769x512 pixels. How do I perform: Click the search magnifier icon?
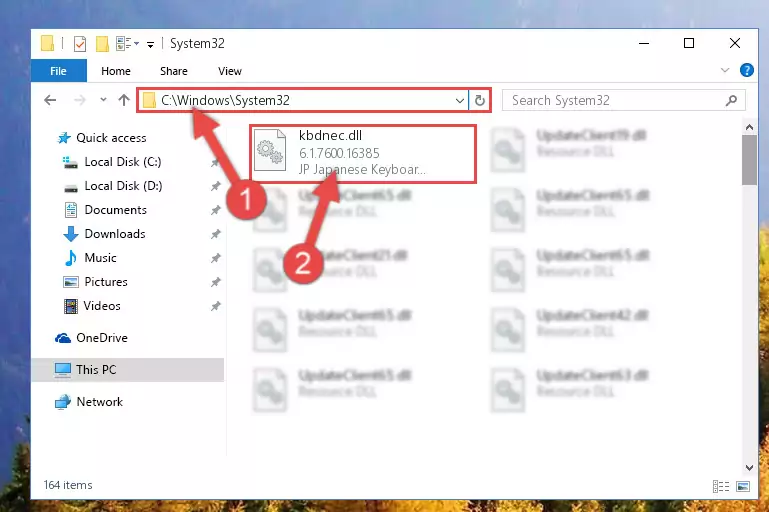tap(731, 101)
